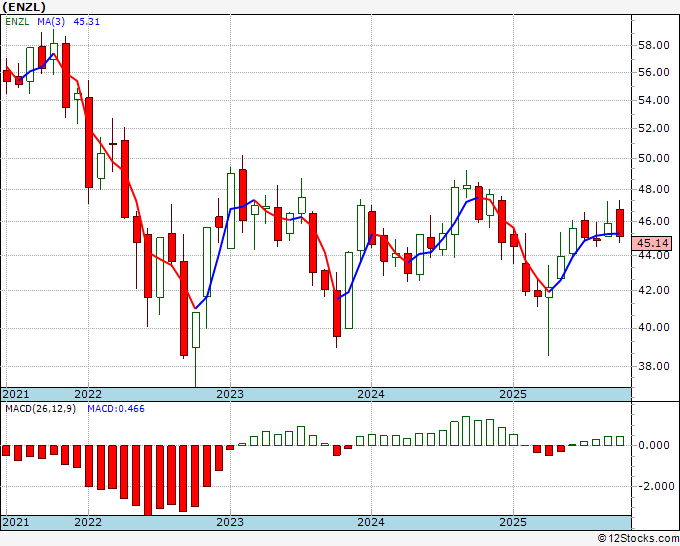The height and width of the screenshot is (546, 680).
Task: Click the ENZL legend label
Action: coord(17,22)
